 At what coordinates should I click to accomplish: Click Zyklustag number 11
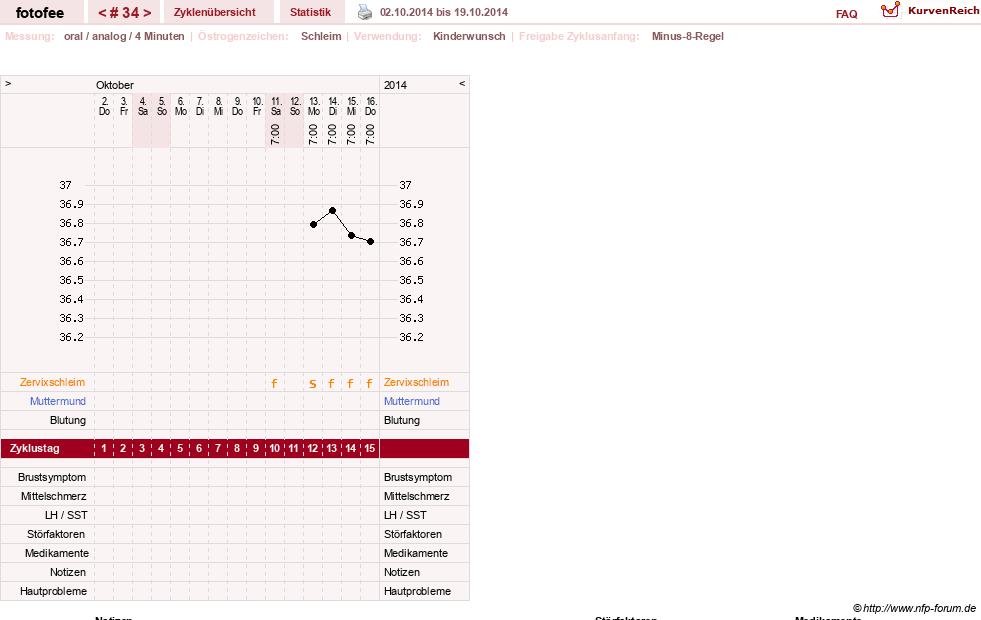(293, 449)
